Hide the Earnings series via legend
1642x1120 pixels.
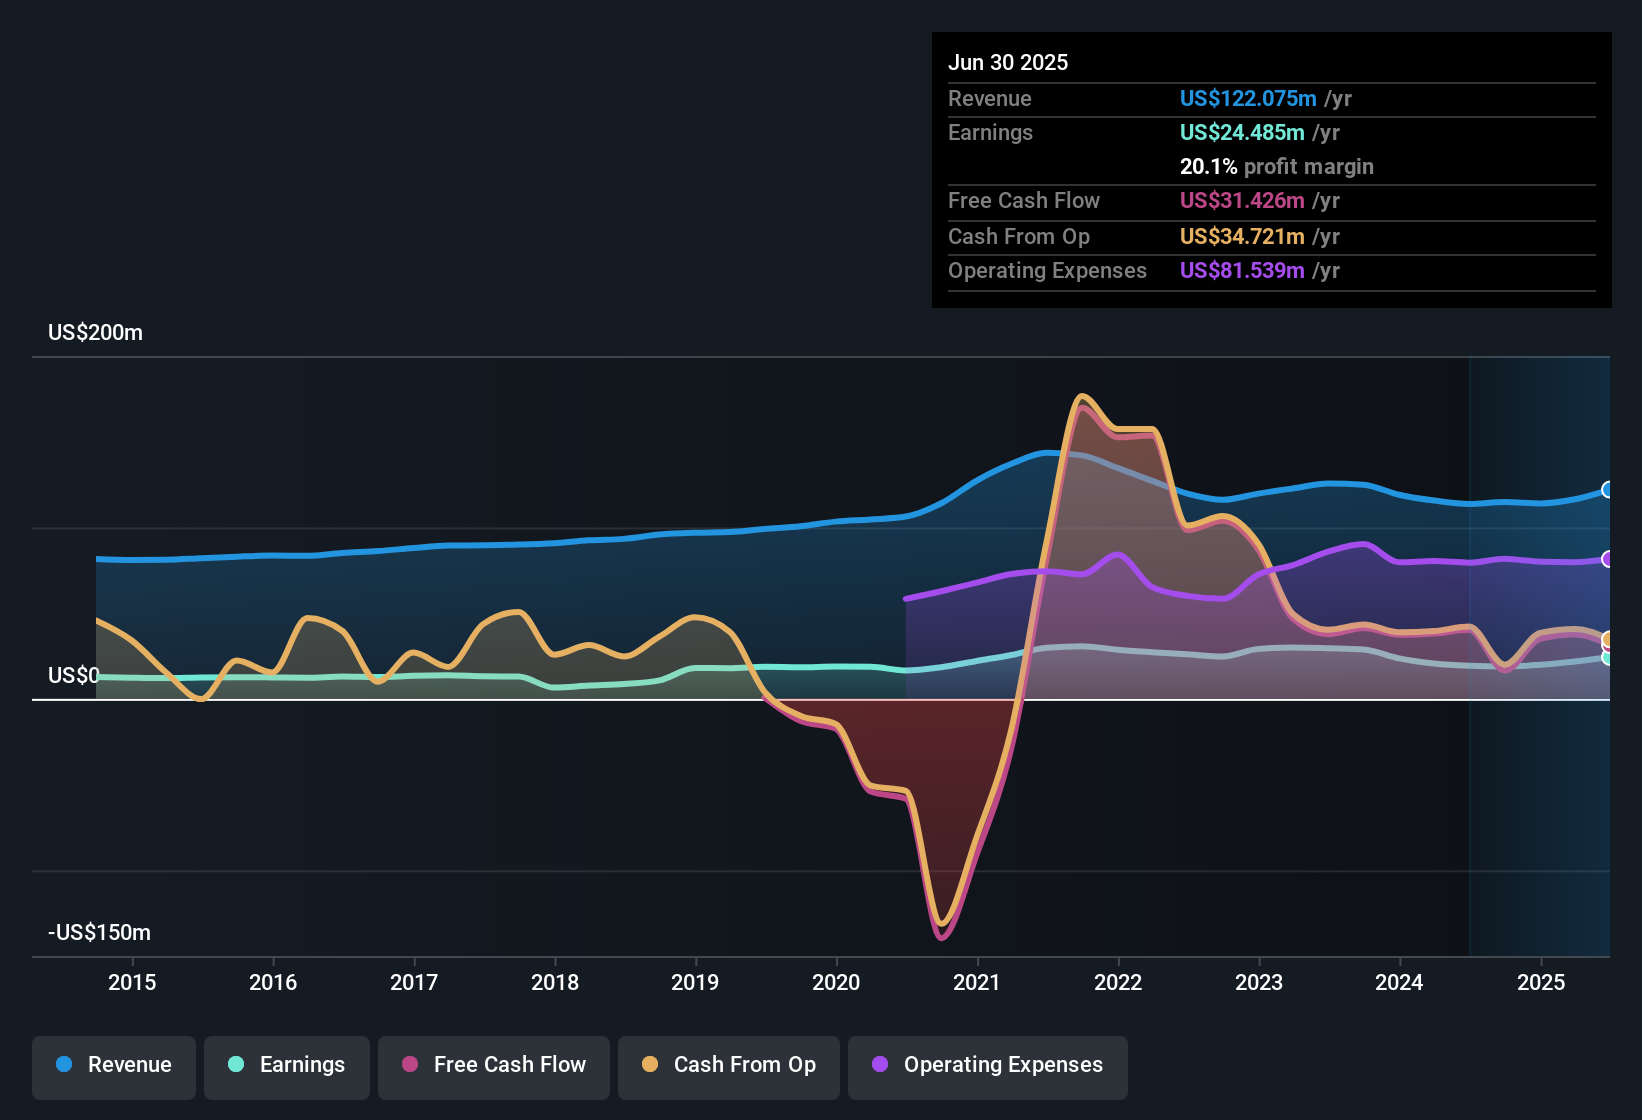coord(287,1066)
